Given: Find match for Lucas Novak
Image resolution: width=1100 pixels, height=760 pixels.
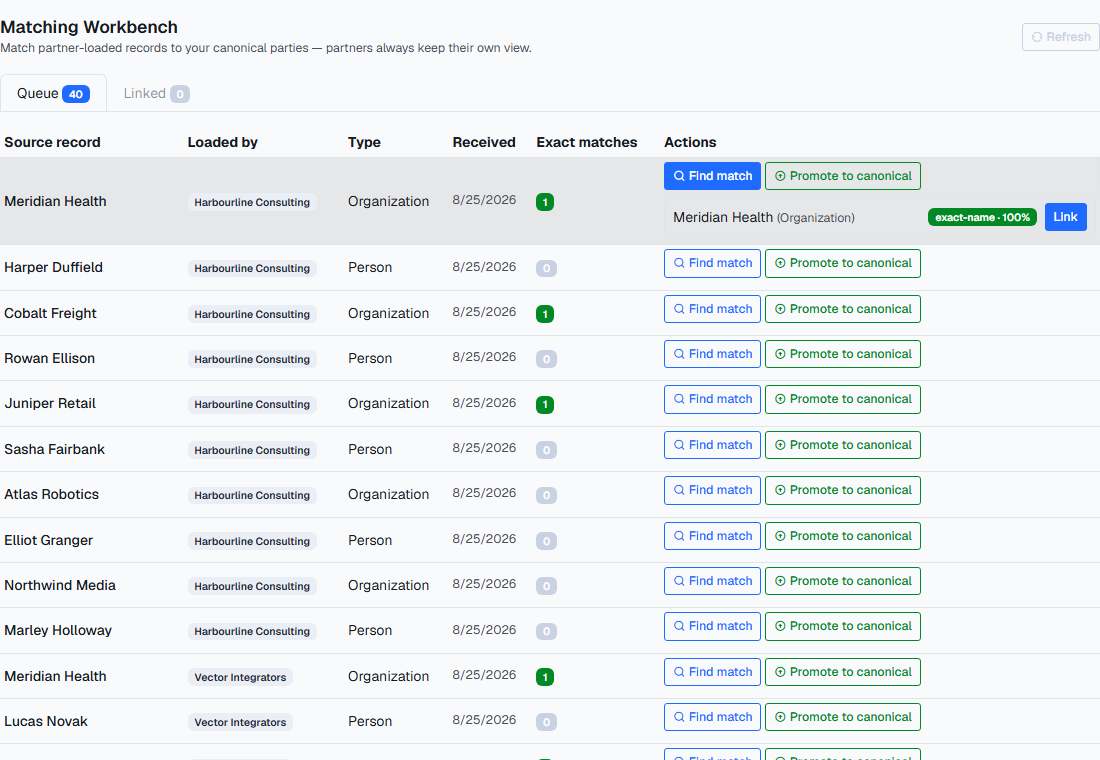Looking at the screenshot, I should tap(712, 717).
